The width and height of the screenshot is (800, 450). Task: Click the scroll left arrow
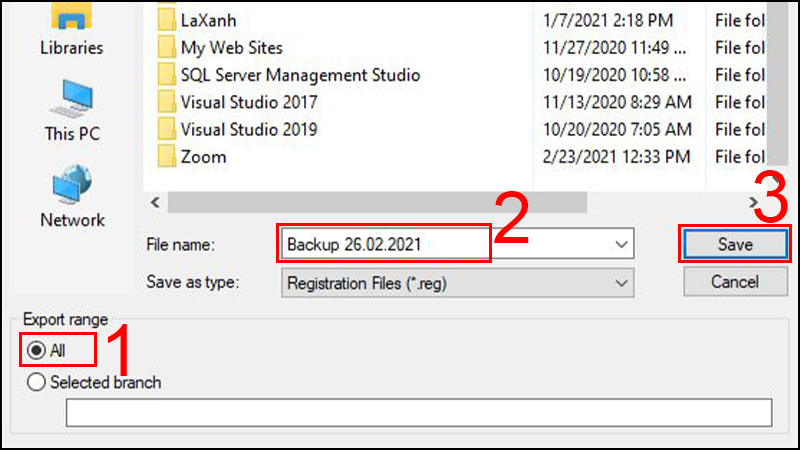[156, 203]
